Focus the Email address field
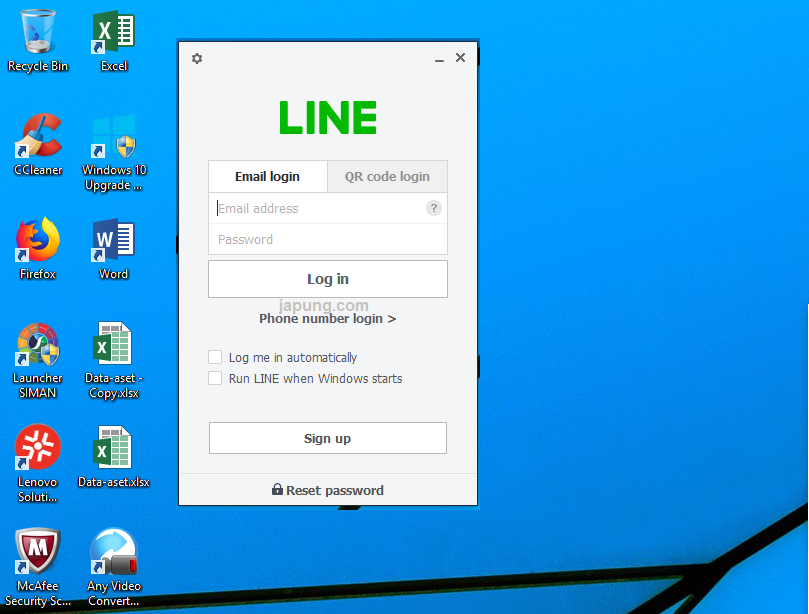809x614 pixels. 328,208
